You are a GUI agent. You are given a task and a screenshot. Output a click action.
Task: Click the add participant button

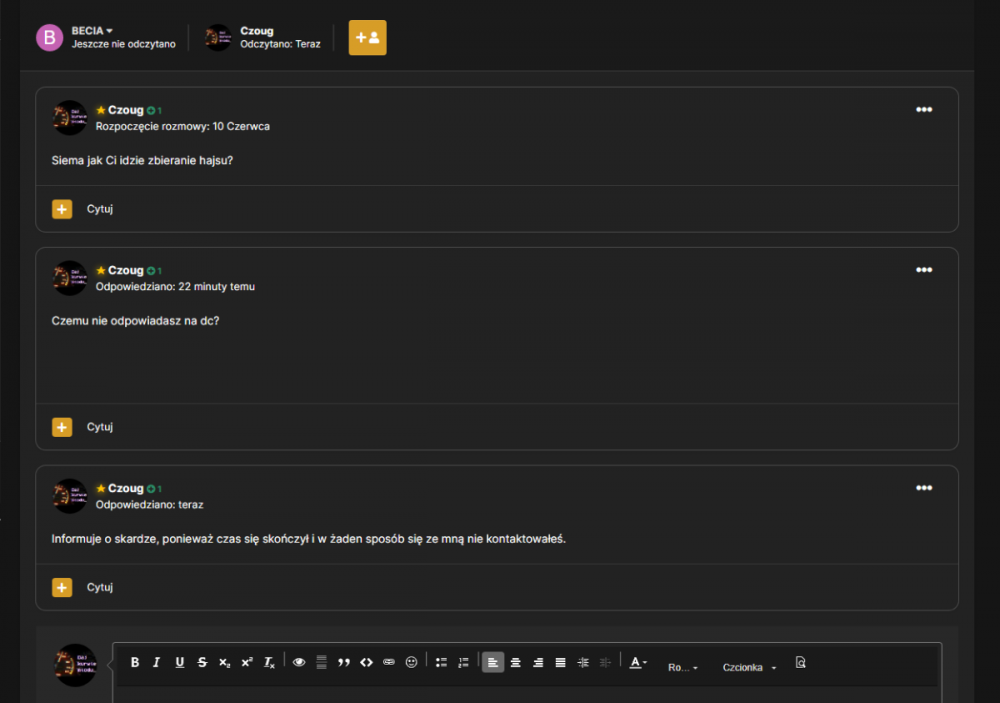[x=367, y=38]
